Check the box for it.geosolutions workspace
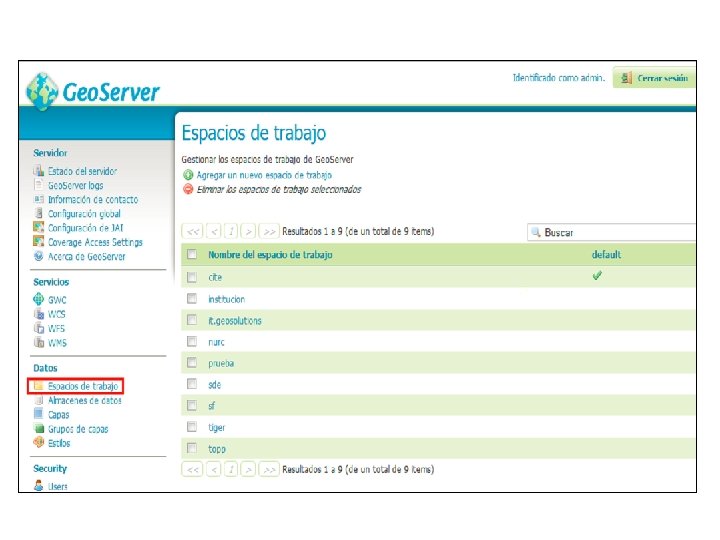 click(x=192, y=320)
